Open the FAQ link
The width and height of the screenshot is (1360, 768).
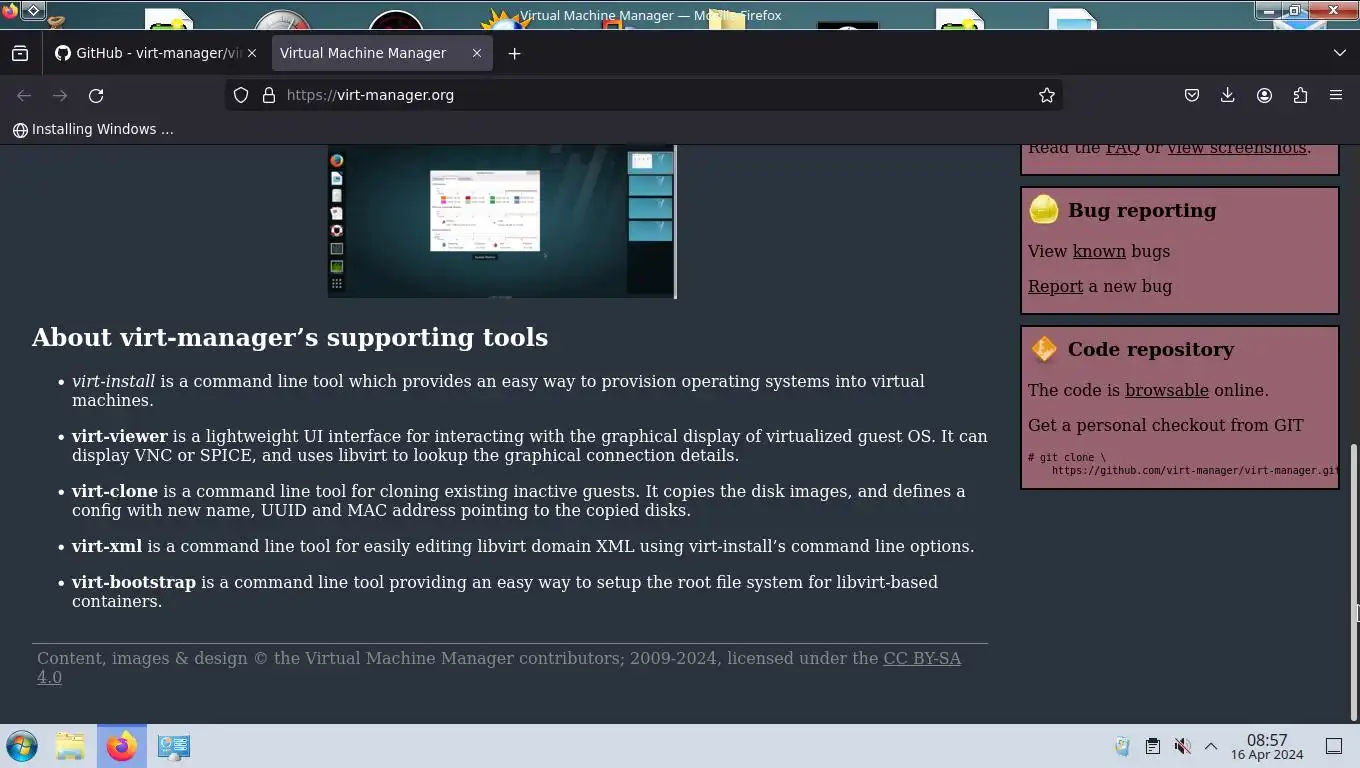pos(1122,148)
